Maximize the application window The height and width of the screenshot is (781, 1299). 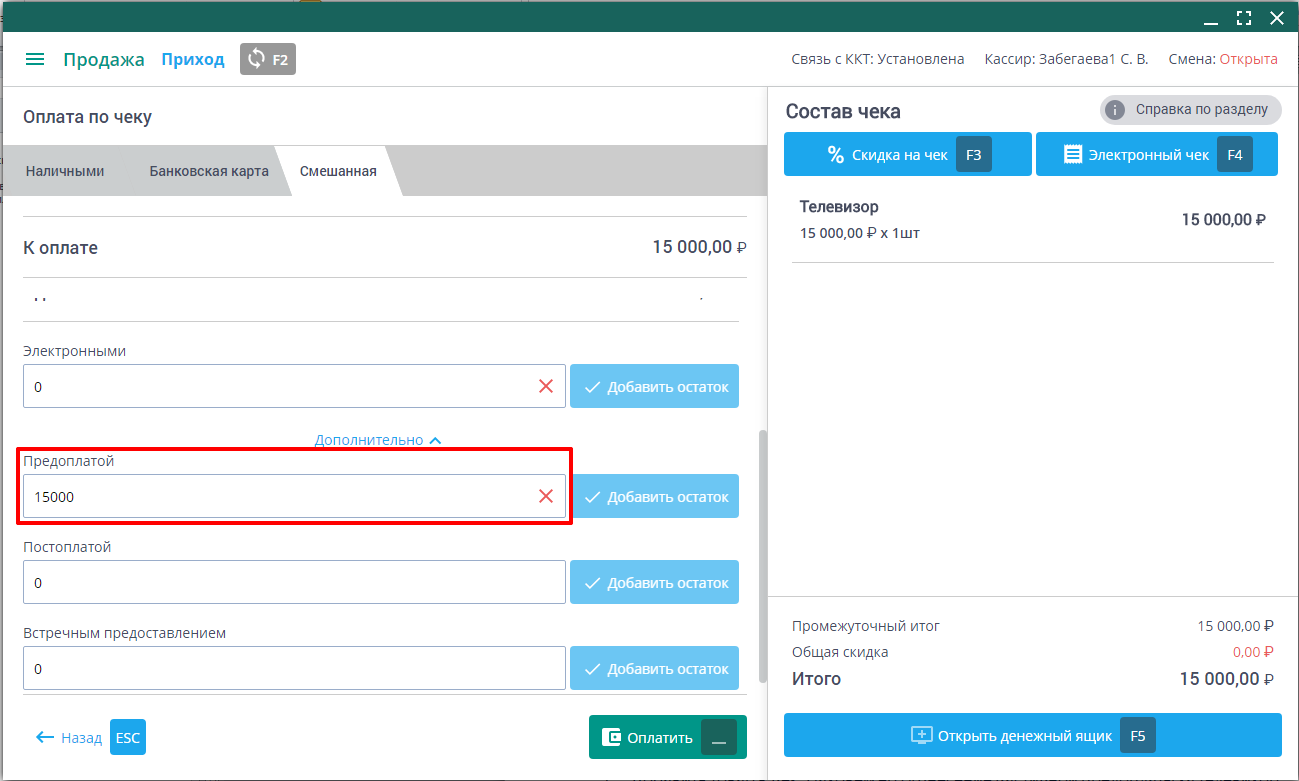coord(1244,17)
